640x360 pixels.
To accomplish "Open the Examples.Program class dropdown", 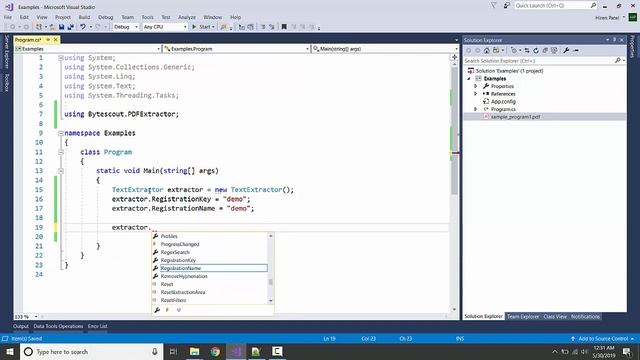I will pyautogui.click(x=237, y=49).
